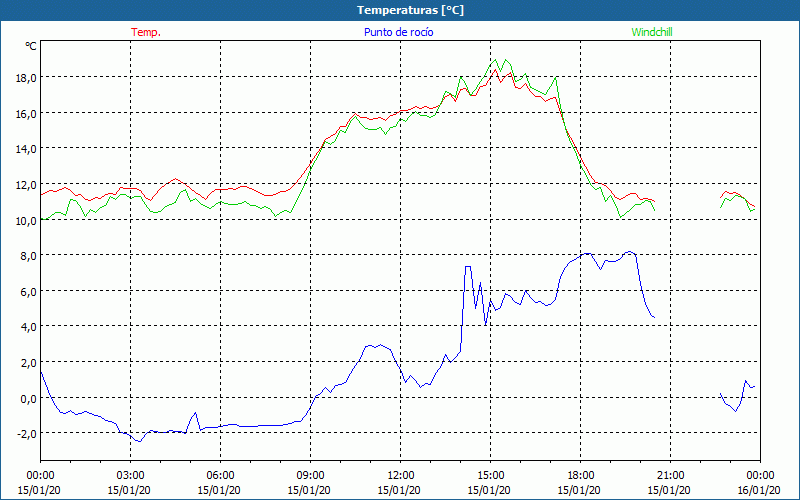The image size is (800, 500).
Task: Click the 12:00 time axis label
Action: click(x=401, y=476)
